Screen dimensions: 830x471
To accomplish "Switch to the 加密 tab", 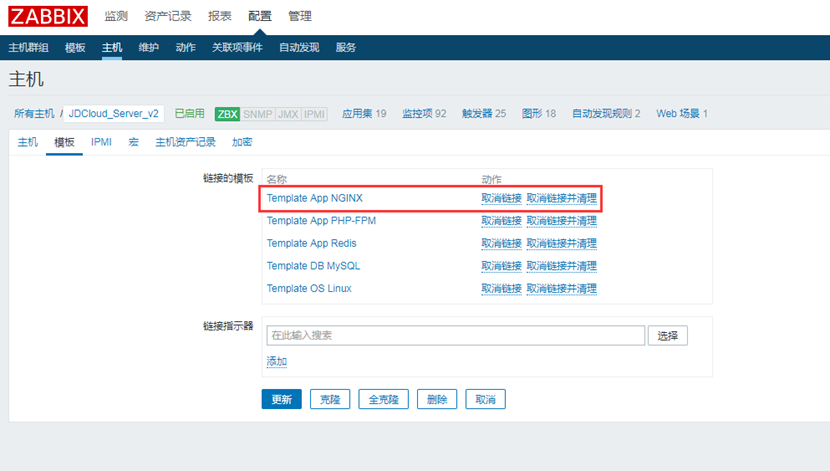I will [x=242, y=142].
